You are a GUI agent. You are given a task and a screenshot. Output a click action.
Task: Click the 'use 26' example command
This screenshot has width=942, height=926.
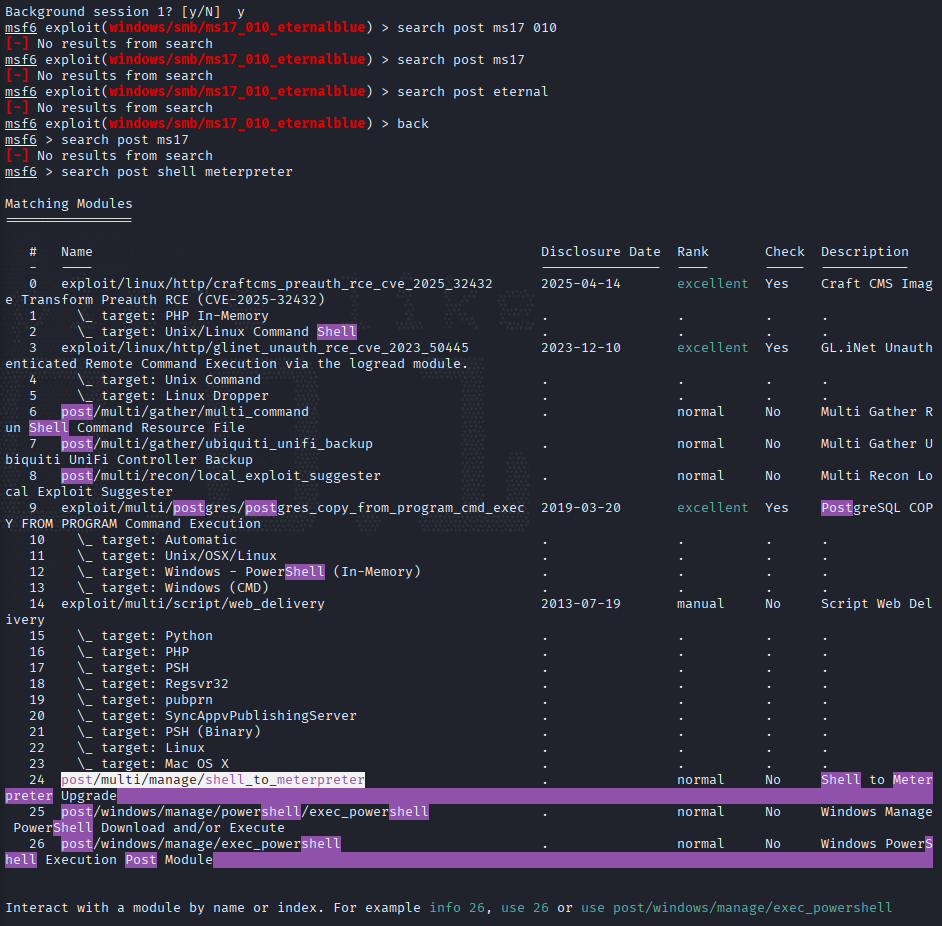coord(524,907)
